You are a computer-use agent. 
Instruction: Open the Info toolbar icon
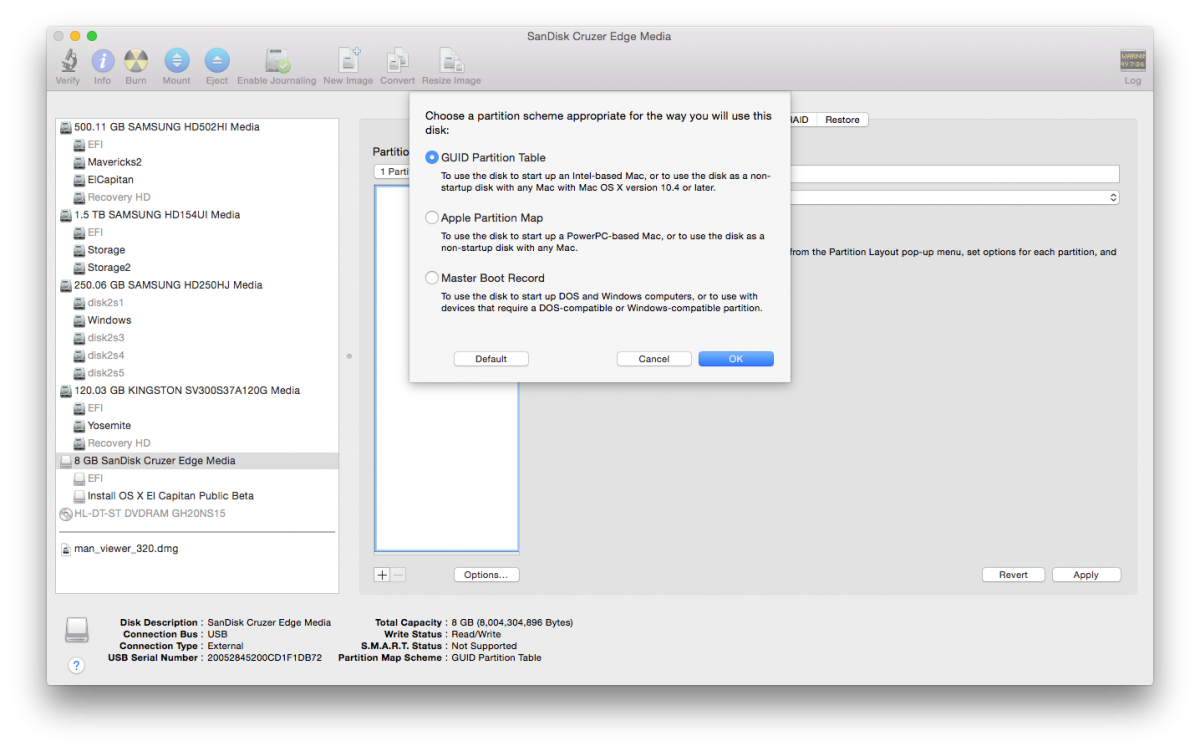[x=102, y=61]
